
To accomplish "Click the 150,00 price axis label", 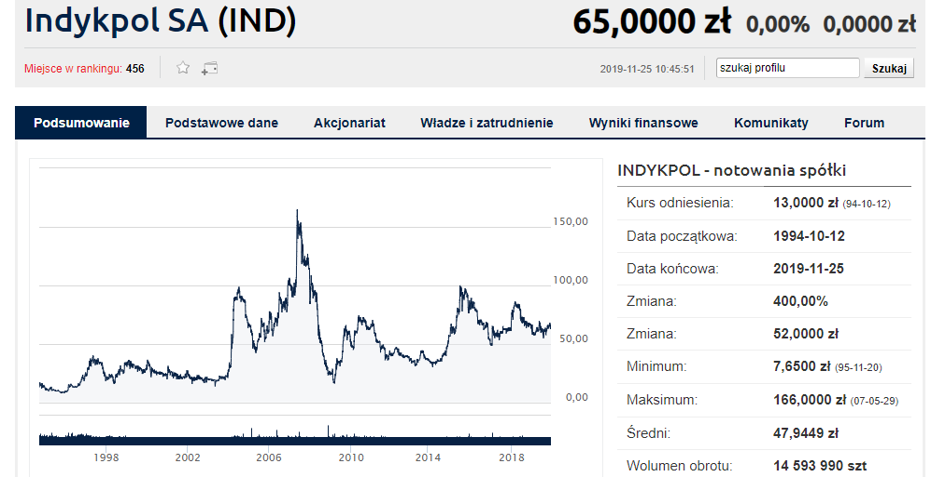I will (570, 222).
